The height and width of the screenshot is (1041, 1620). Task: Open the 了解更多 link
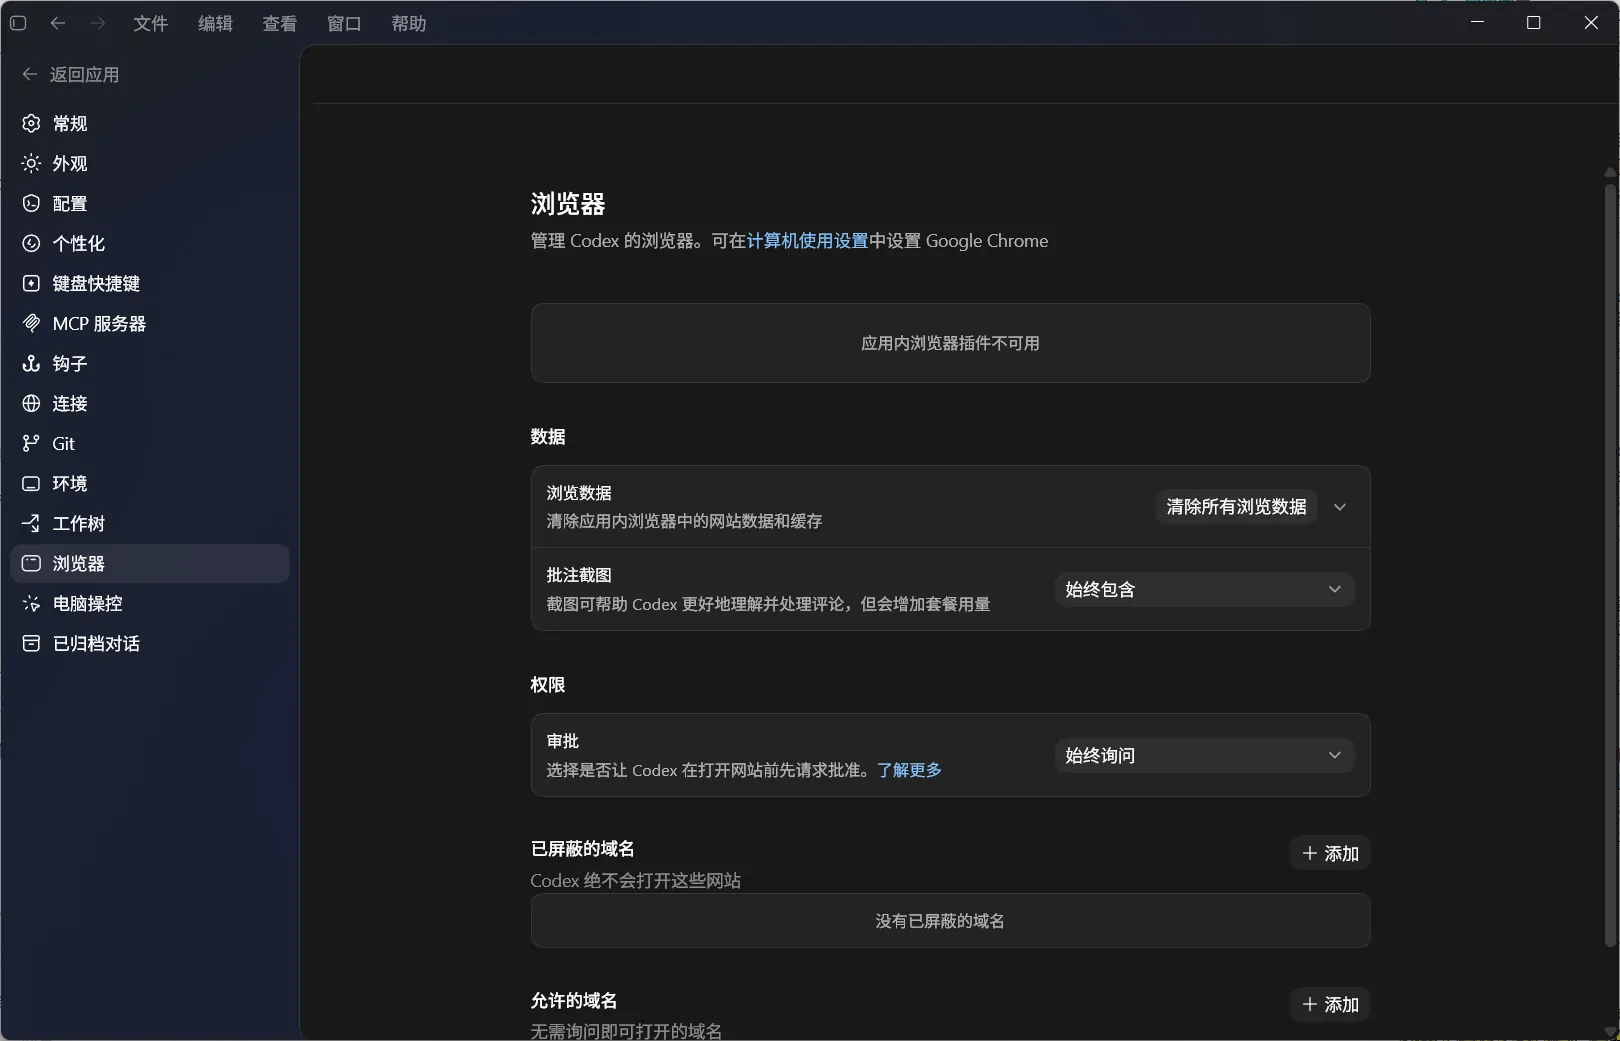(909, 770)
